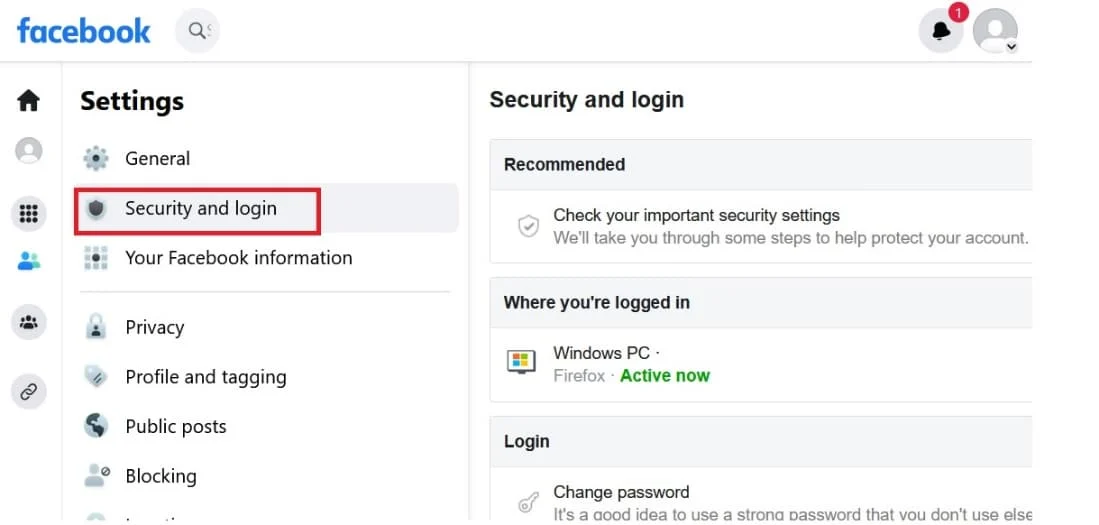This screenshot has width=1099, height=525.
Task: Open Privacy settings
Action: pyautogui.click(x=266, y=327)
